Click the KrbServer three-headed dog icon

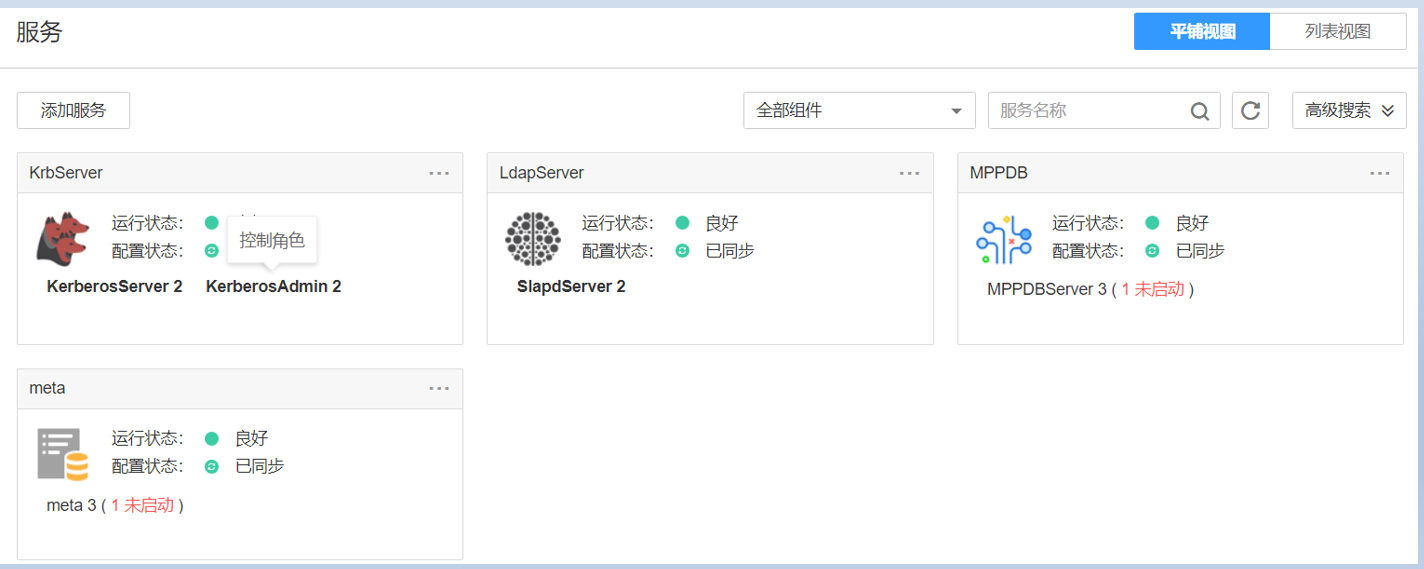(x=64, y=238)
